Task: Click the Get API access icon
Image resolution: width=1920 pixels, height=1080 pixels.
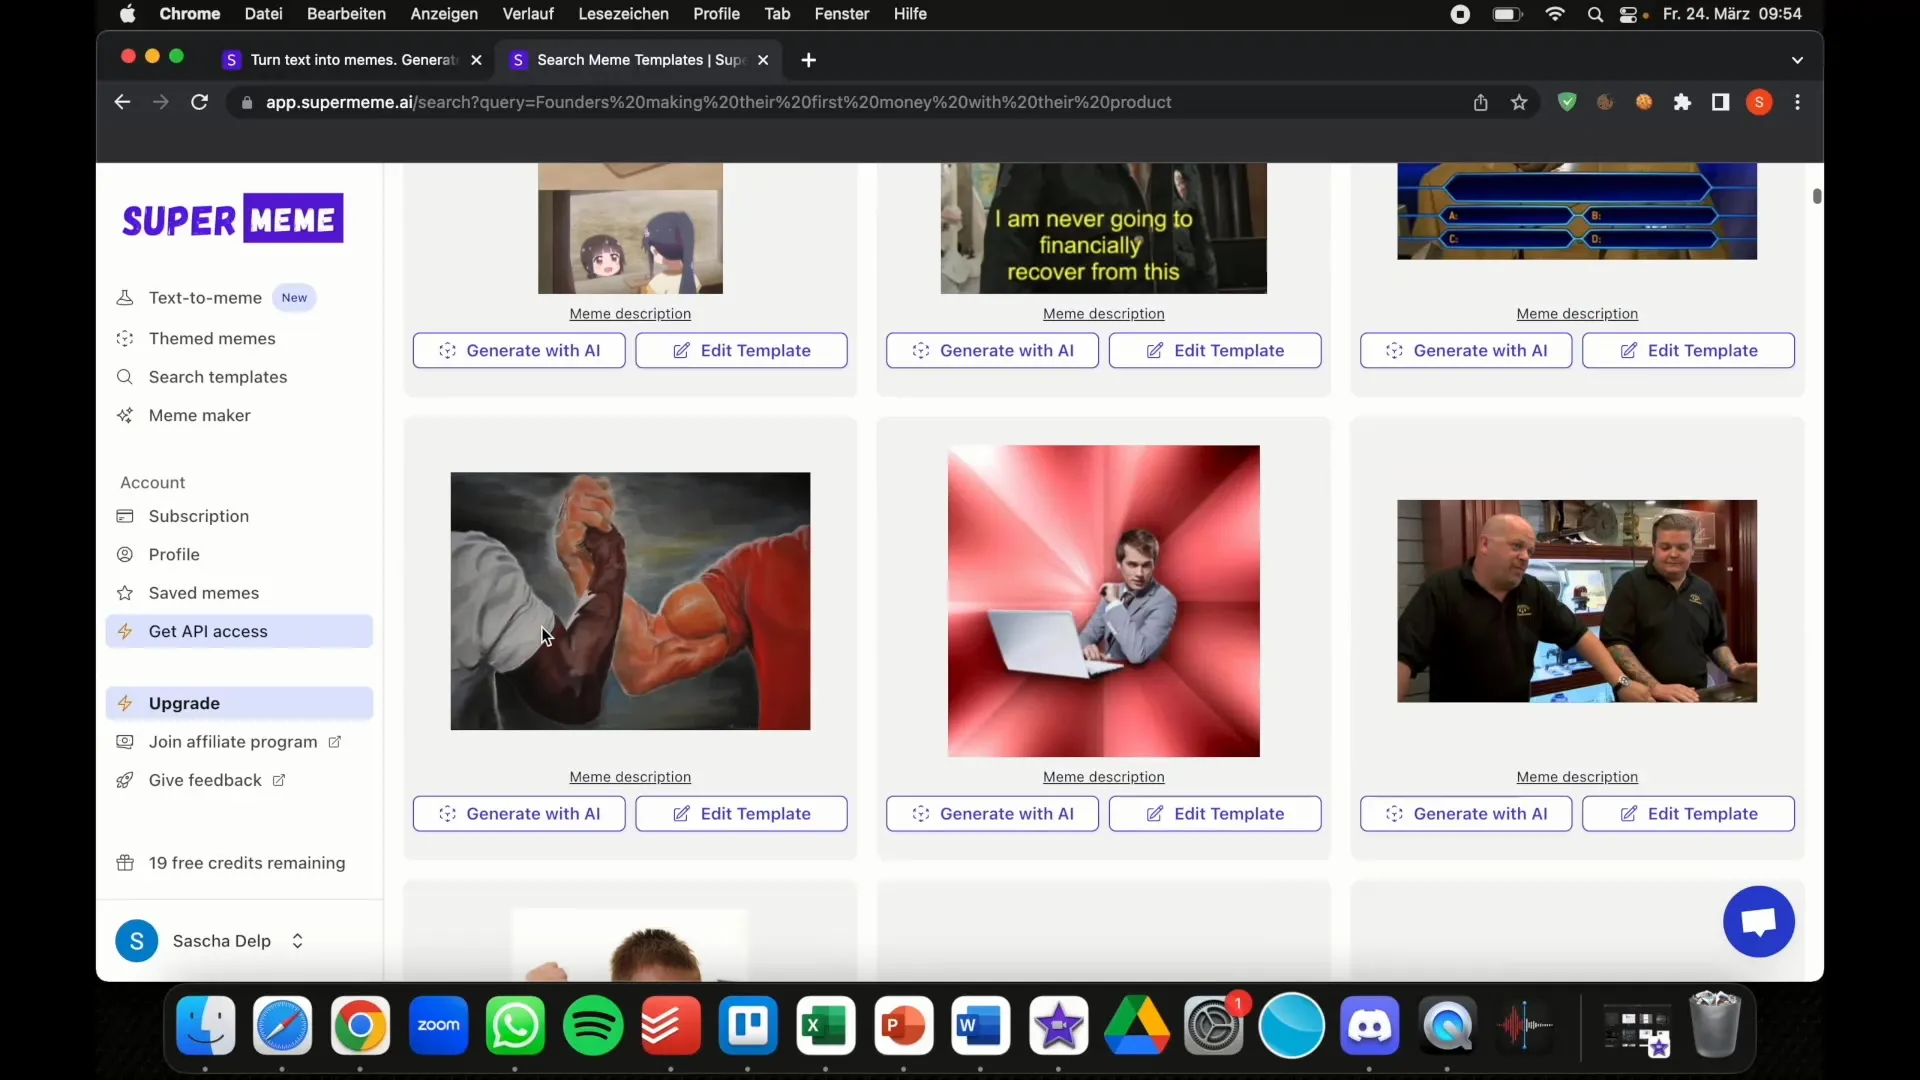Action: (125, 630)
